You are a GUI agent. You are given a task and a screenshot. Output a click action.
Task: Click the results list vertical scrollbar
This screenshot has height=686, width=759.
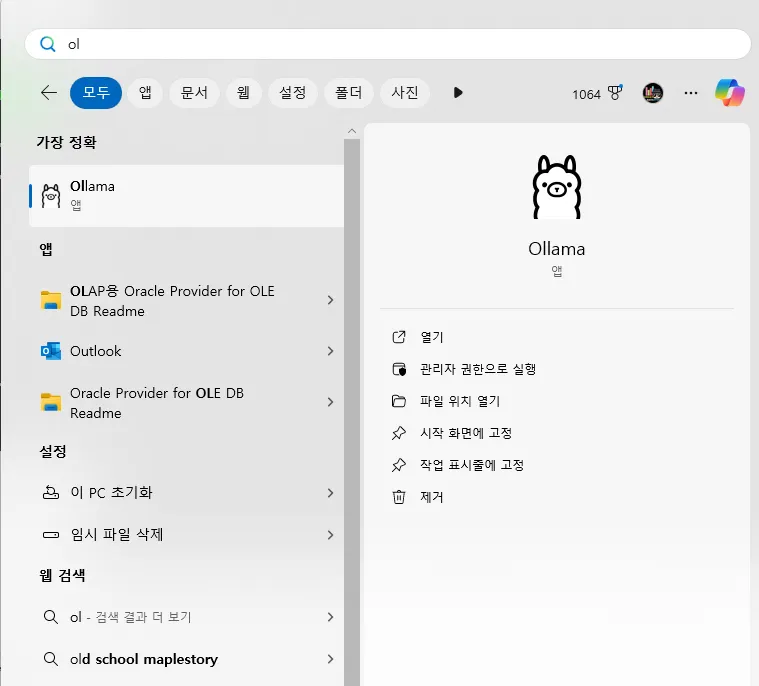(352, 412)
